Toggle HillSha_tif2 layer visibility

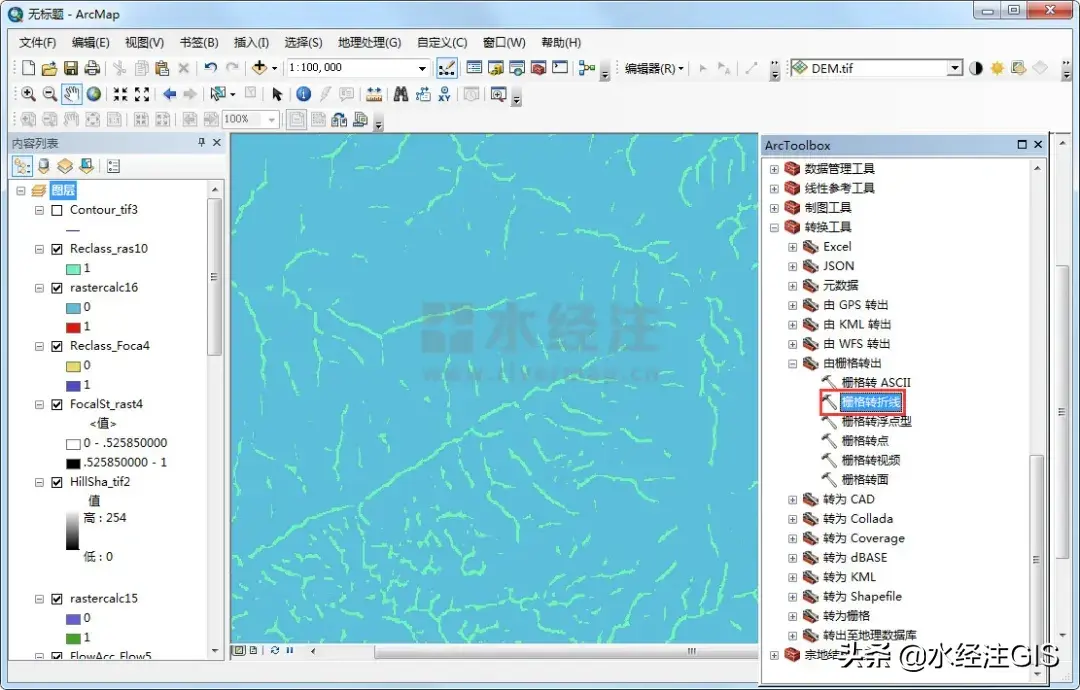click(x=57, y=482)
